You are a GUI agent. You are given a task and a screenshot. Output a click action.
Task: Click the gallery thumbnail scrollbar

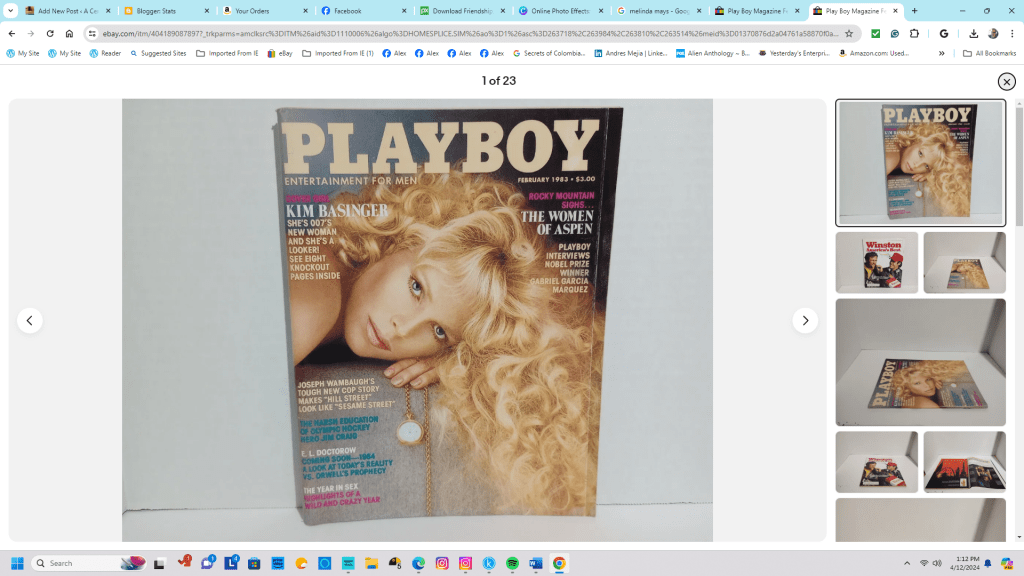(x=1018, y=160)
